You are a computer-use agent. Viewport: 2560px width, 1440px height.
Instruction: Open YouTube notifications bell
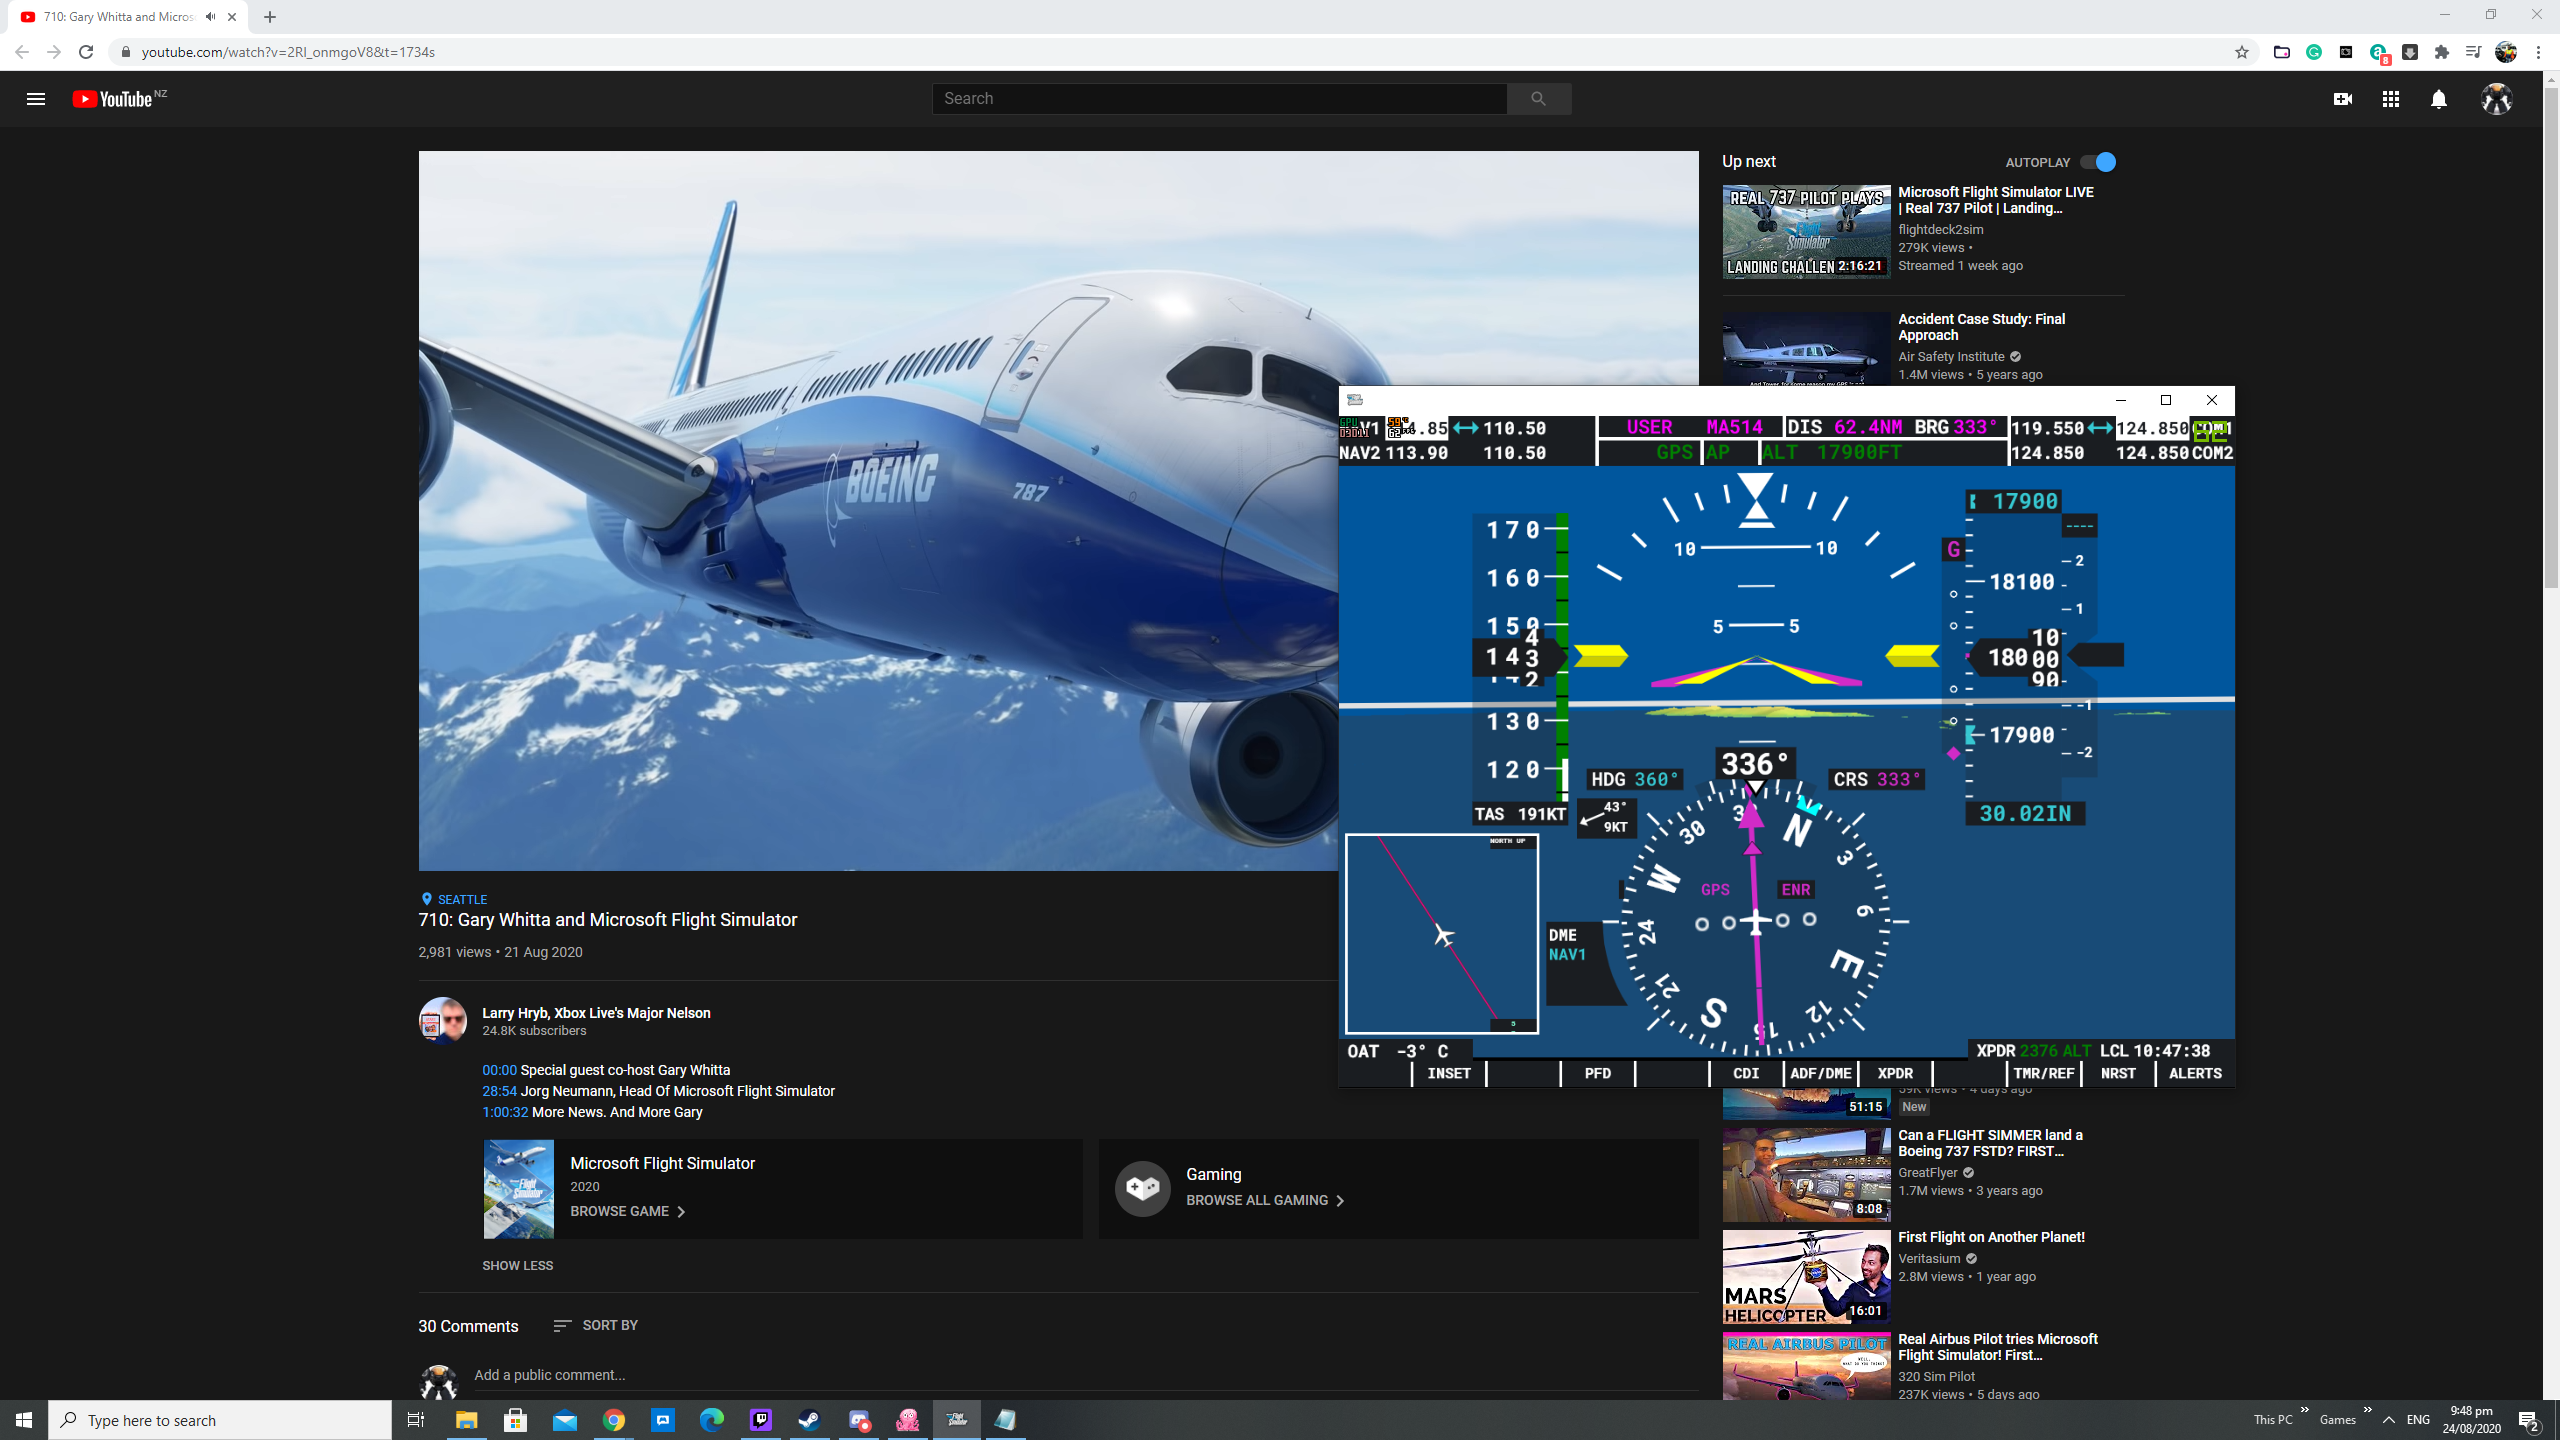tap(2438, 98)
